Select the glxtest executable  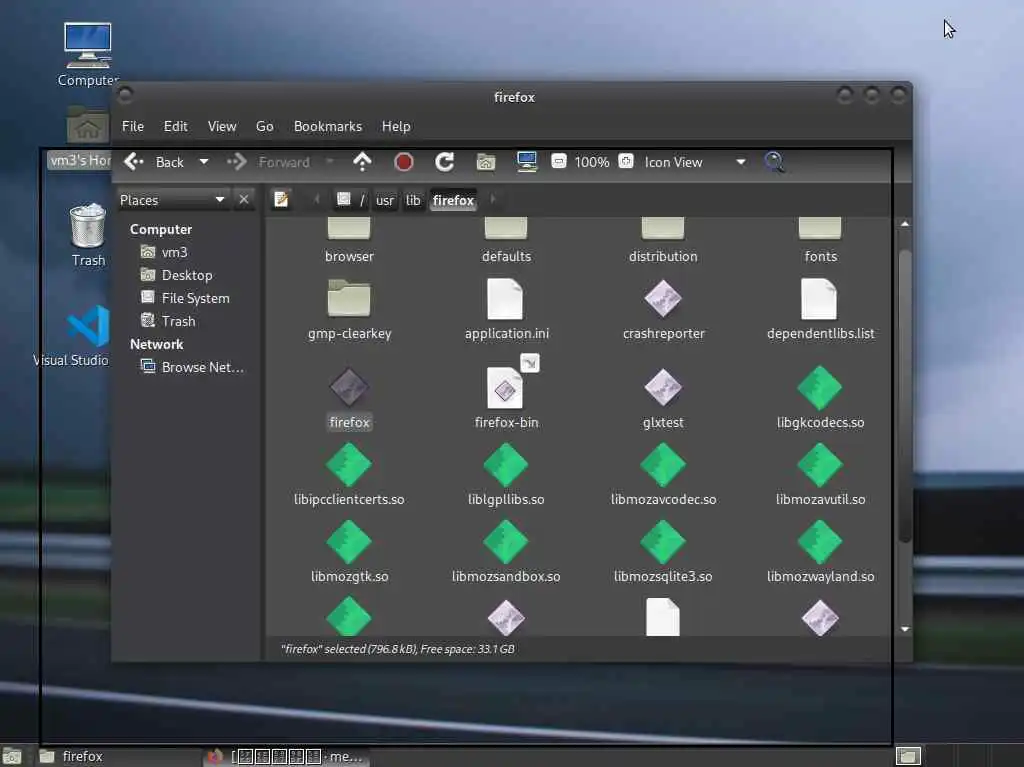click(x=663, y=398)
